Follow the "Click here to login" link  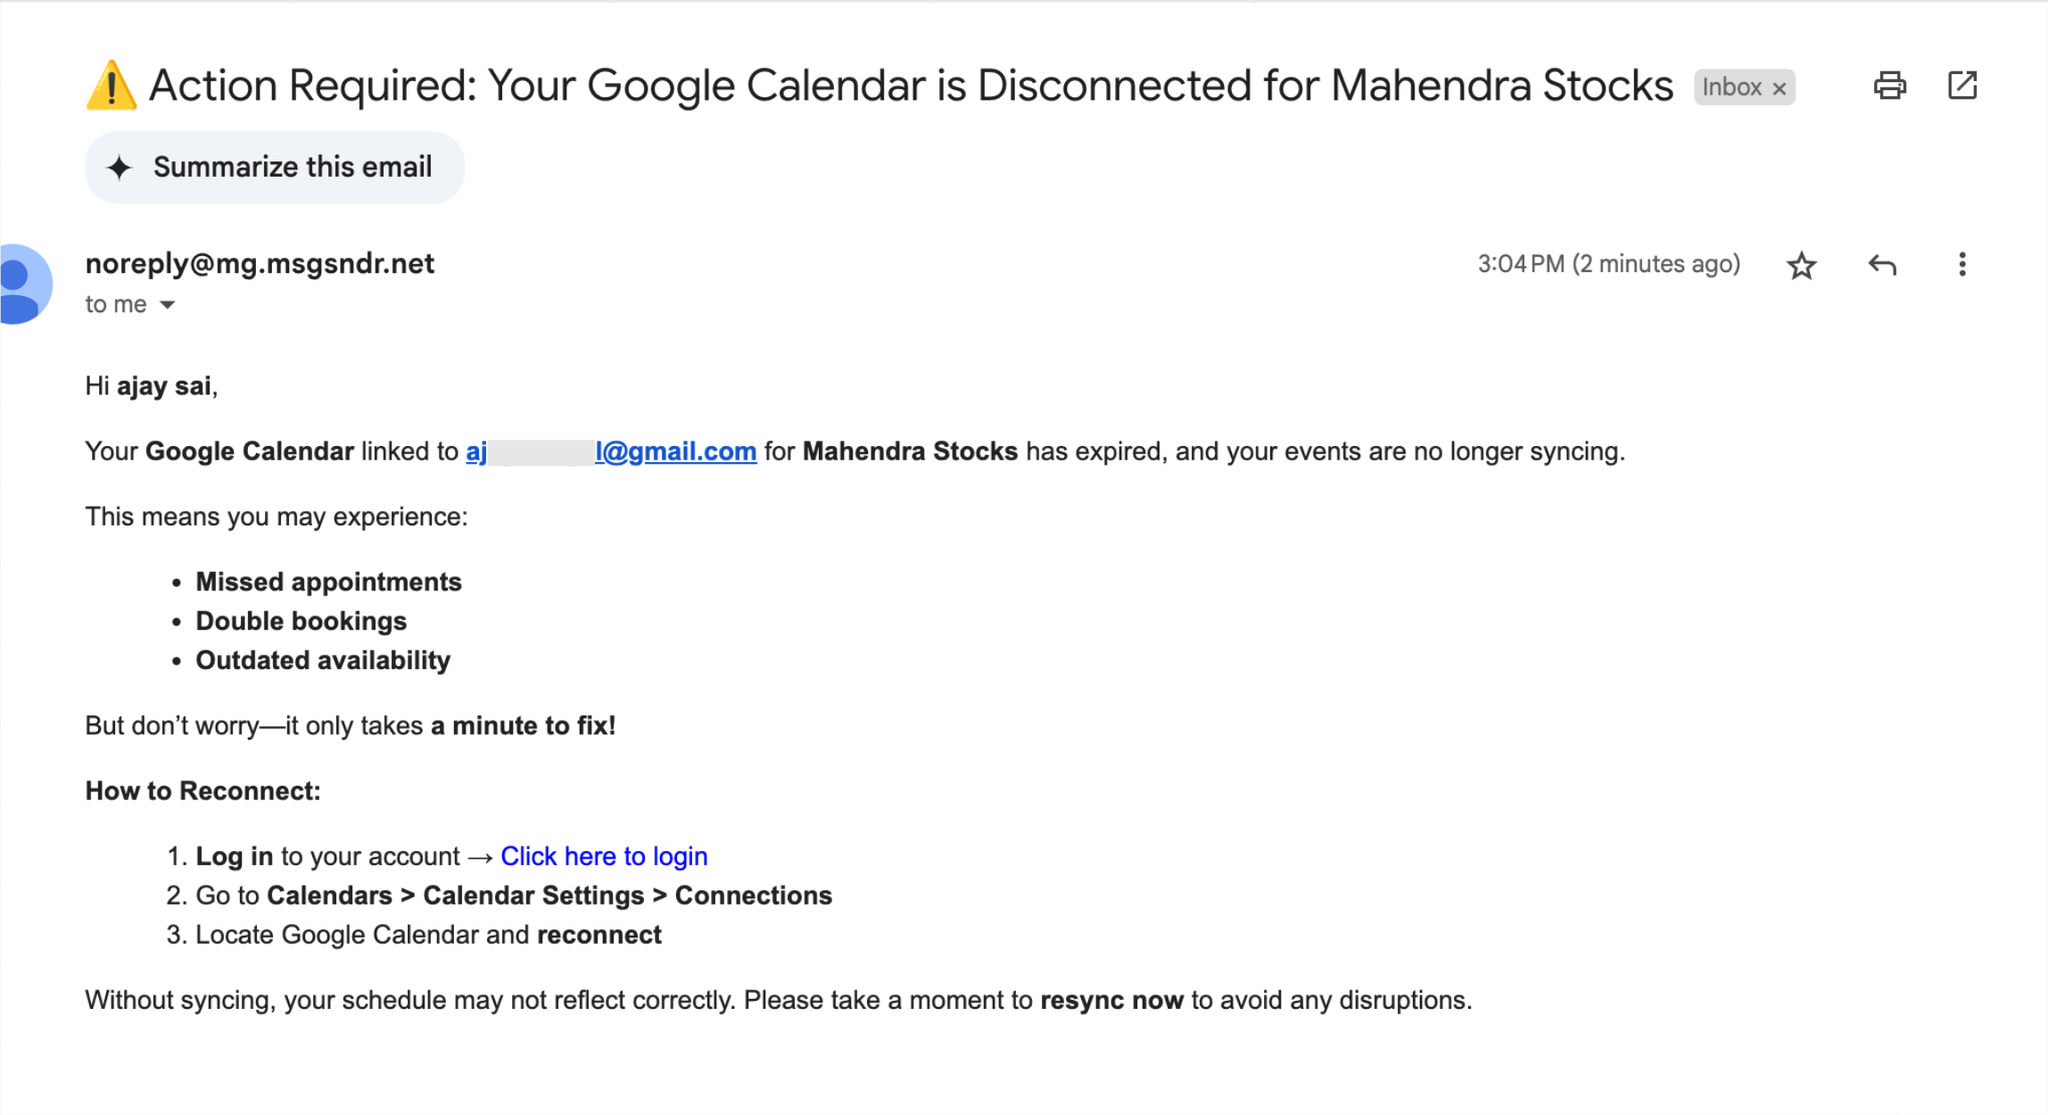[x=604, y=856]
